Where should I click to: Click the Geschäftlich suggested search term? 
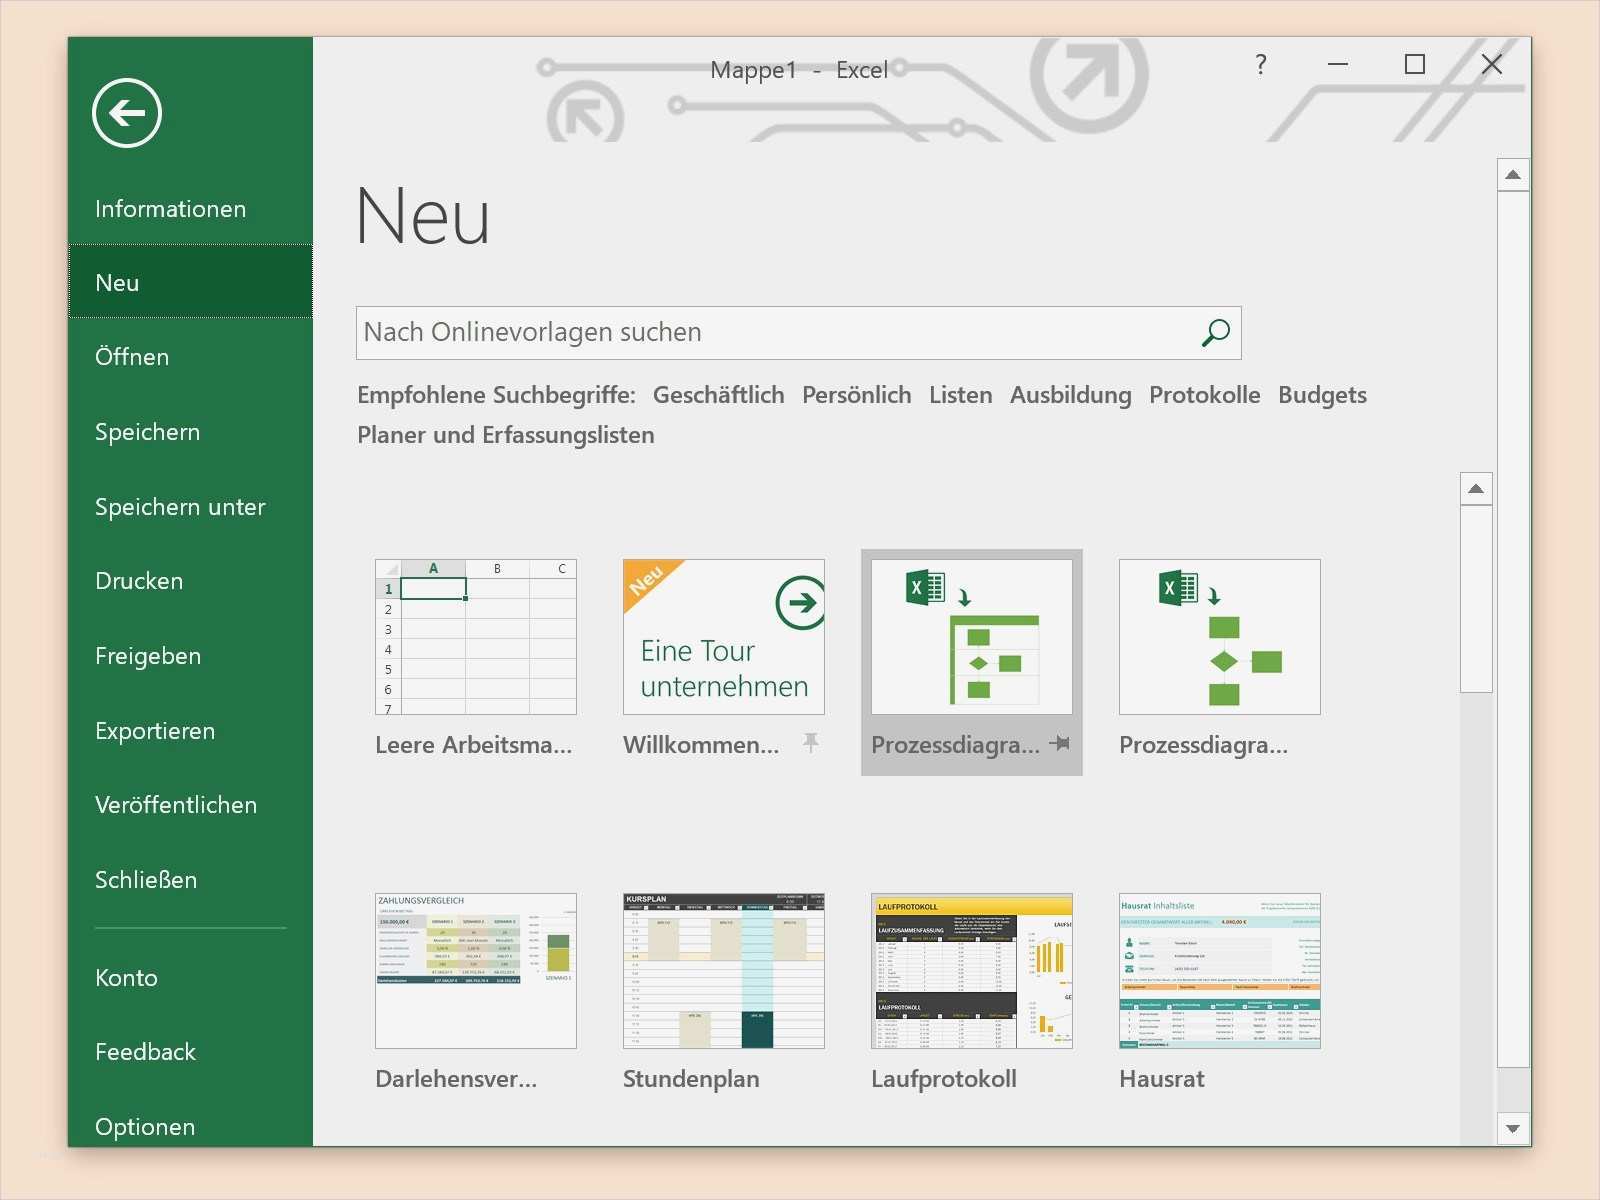pyautogui.click(x=719, y=395)
